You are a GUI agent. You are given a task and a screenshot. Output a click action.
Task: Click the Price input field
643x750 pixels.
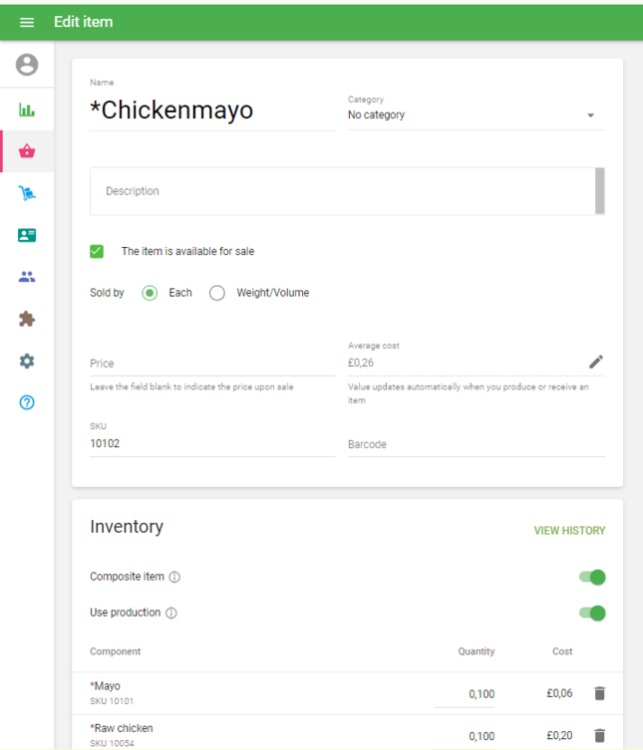click(212, 364)
